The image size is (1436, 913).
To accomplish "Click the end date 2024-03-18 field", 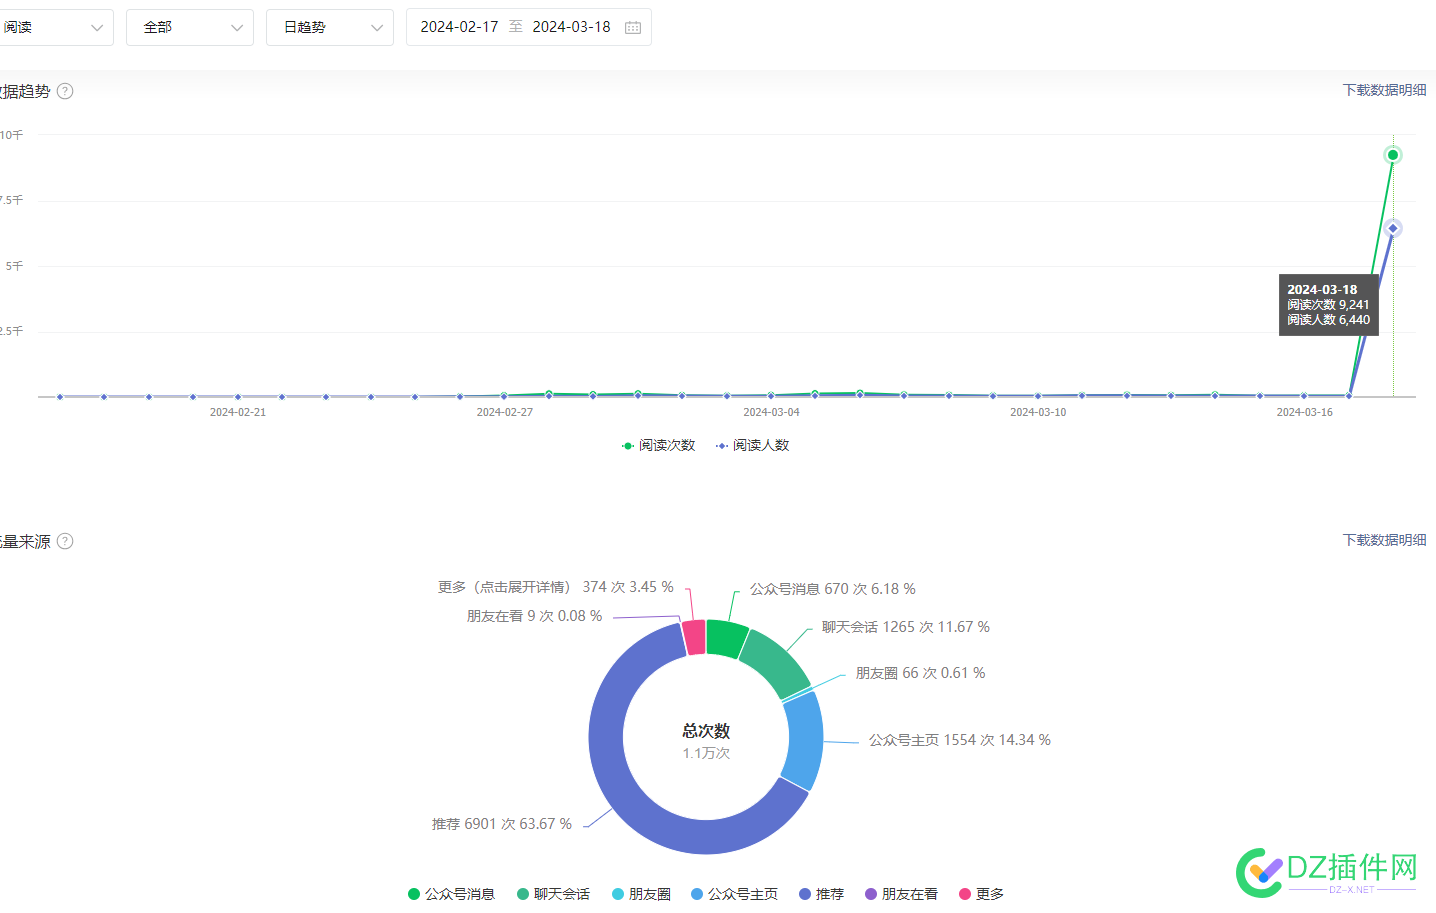I will 571,27.
